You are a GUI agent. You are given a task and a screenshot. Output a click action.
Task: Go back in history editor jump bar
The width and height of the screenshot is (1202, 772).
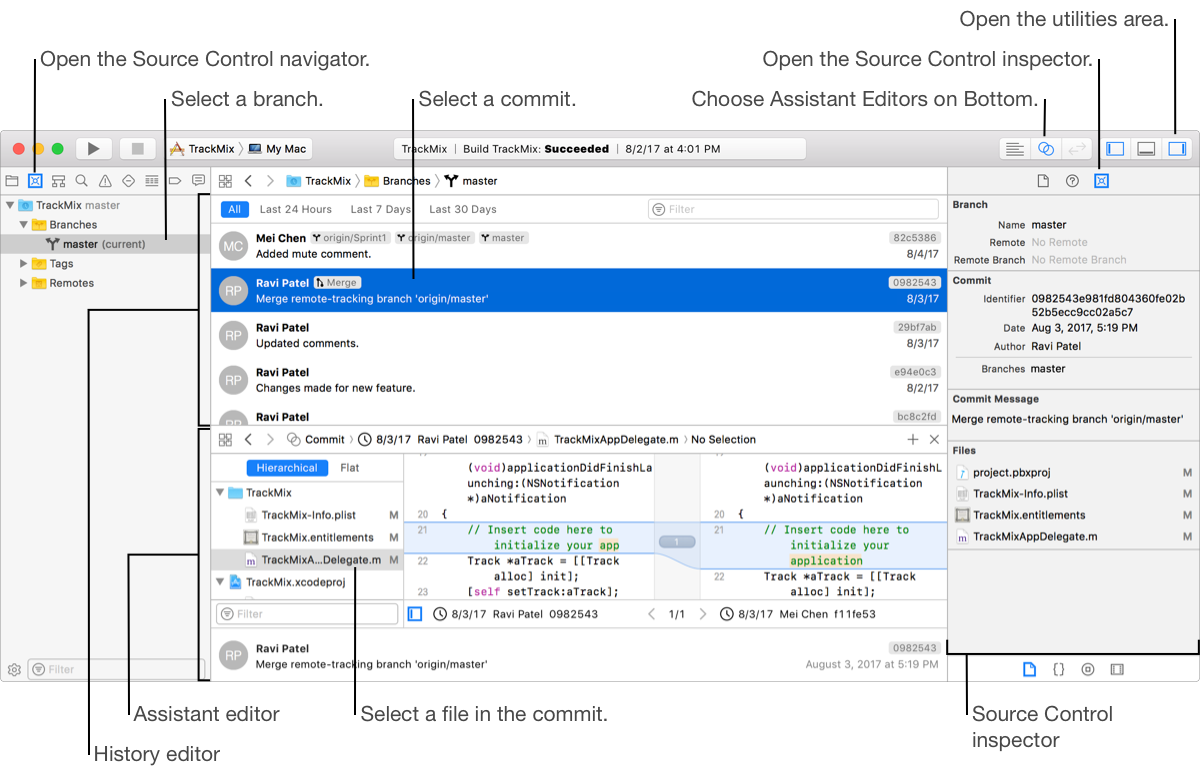point(248,181)
